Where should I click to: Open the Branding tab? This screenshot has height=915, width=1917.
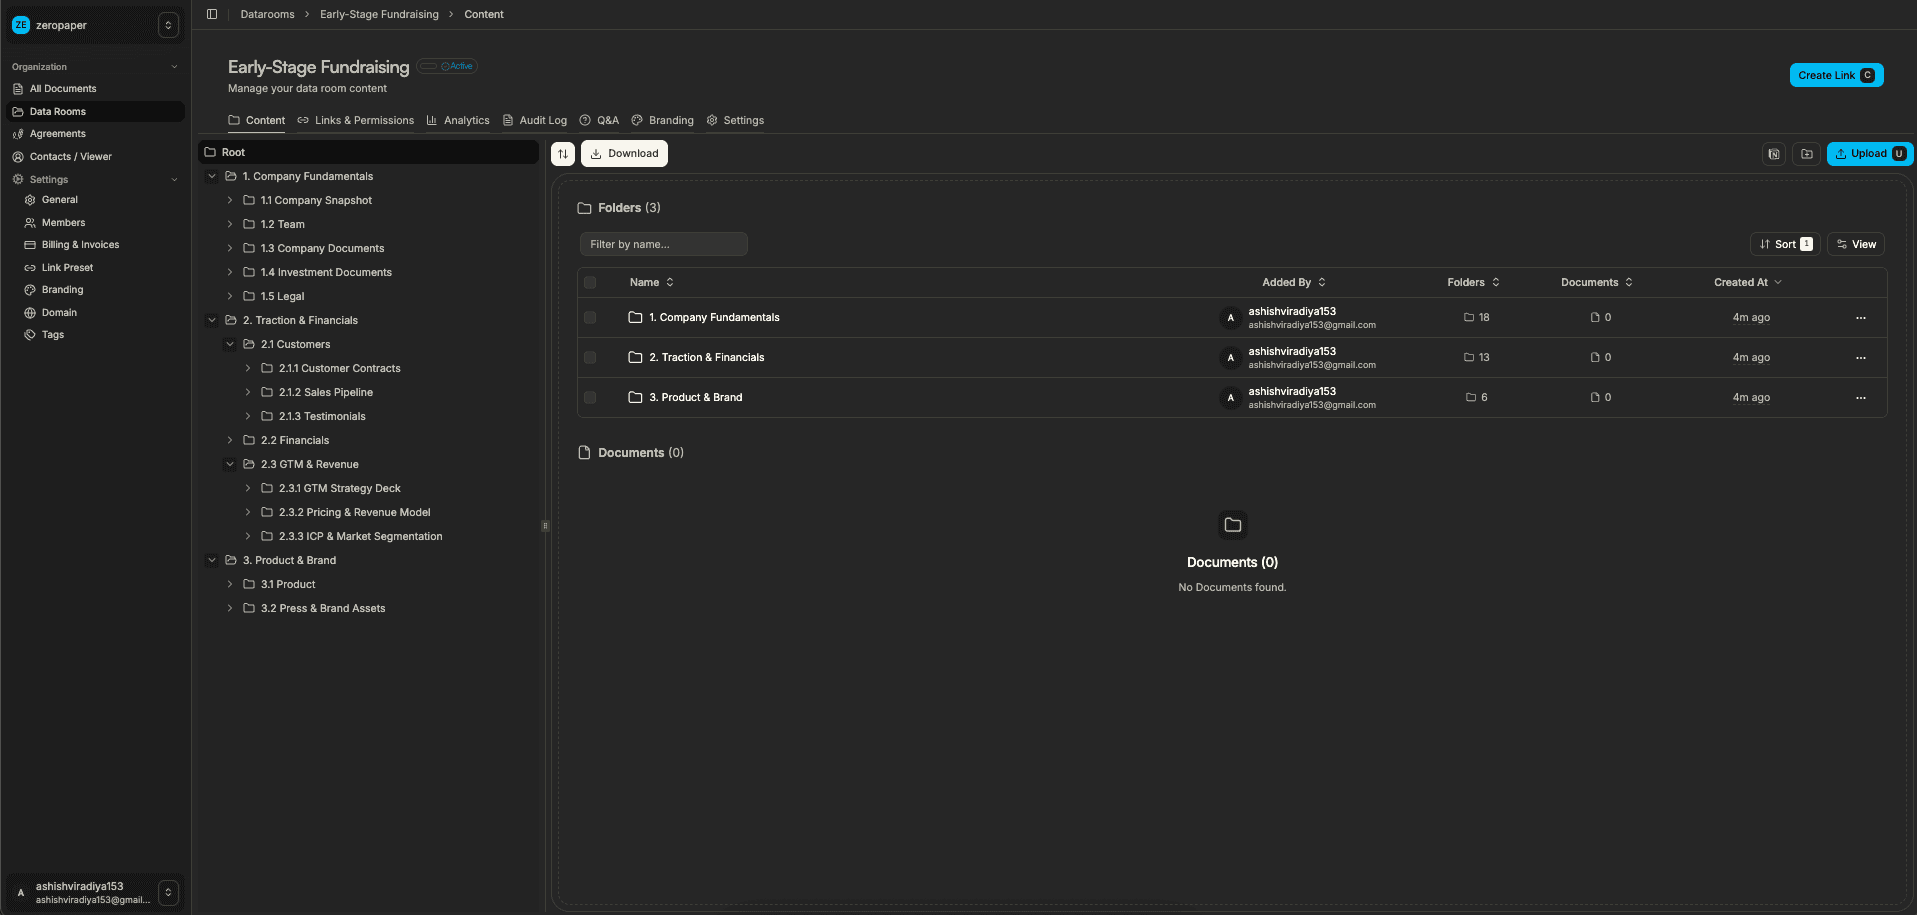[662, 120]
